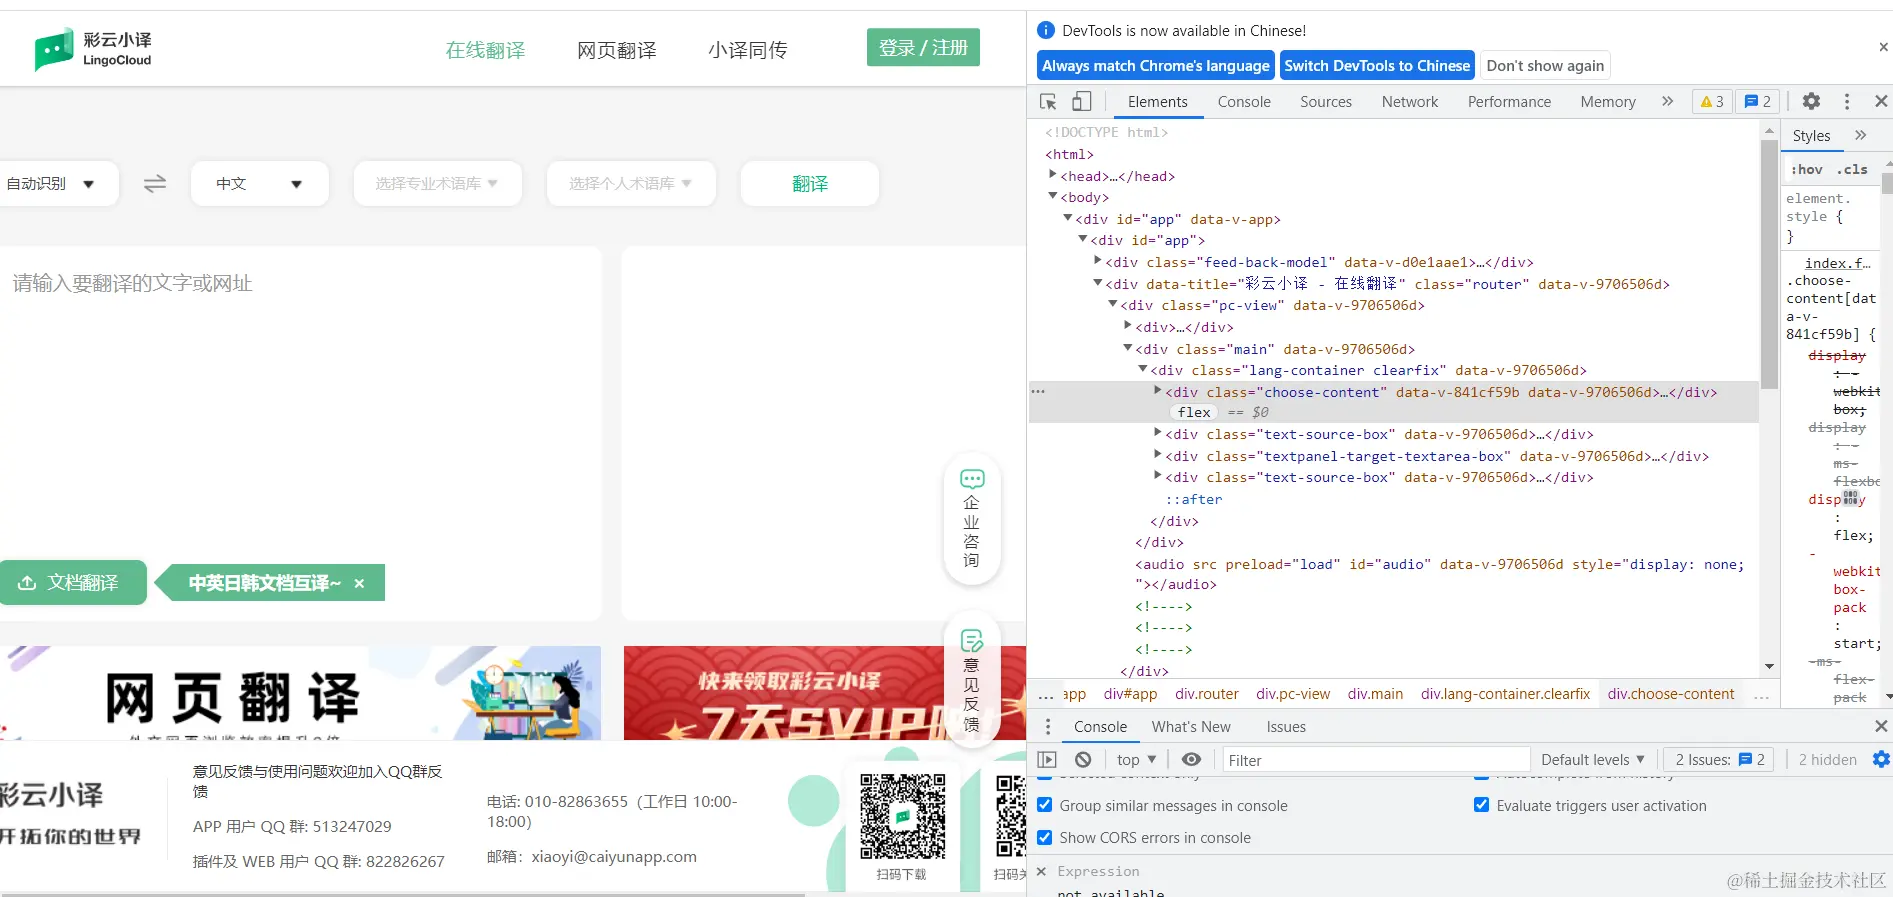Activate the DevTools inspect element picker
The width and height of the screenshot is (1893, 897).
[x=1048, y=102]
